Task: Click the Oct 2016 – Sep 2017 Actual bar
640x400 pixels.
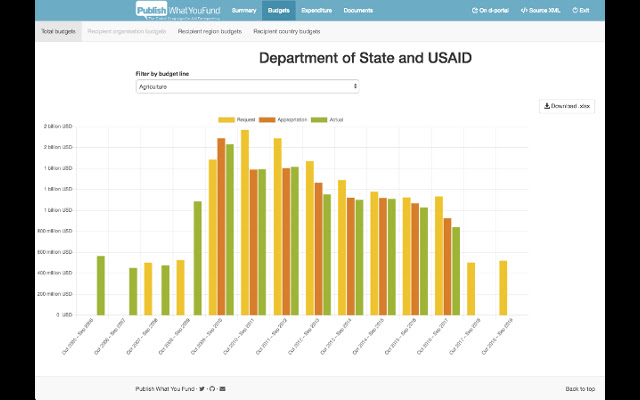Action: pos(456,271)
